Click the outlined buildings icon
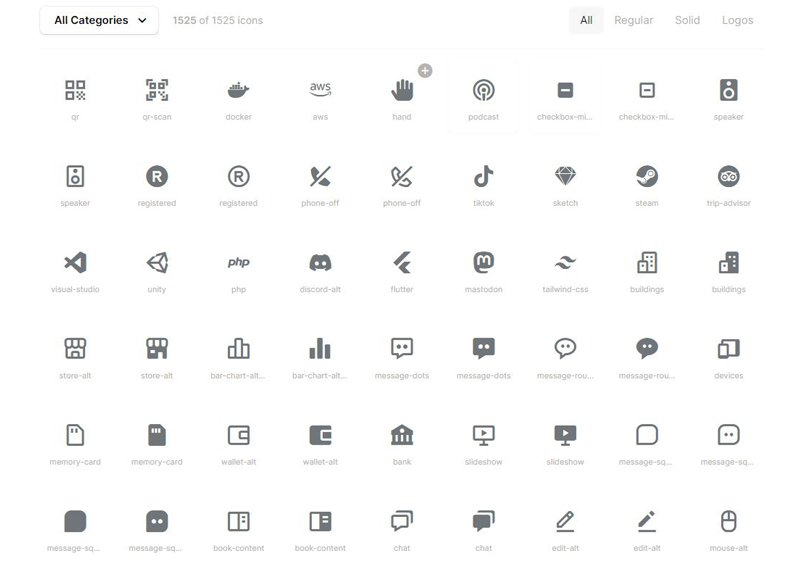This screenshot has height=577, width=800. 647,263
